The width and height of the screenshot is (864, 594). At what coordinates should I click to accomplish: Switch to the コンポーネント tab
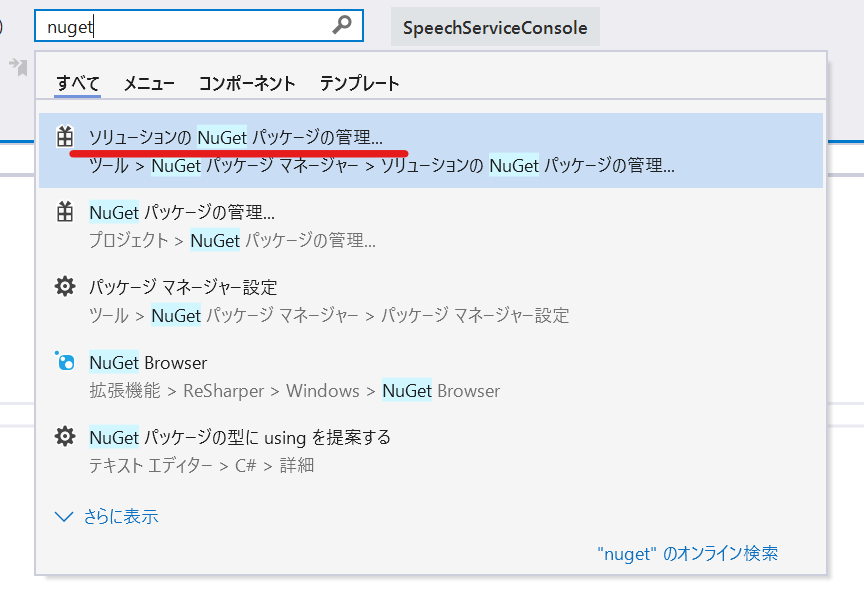coord(247,83)
